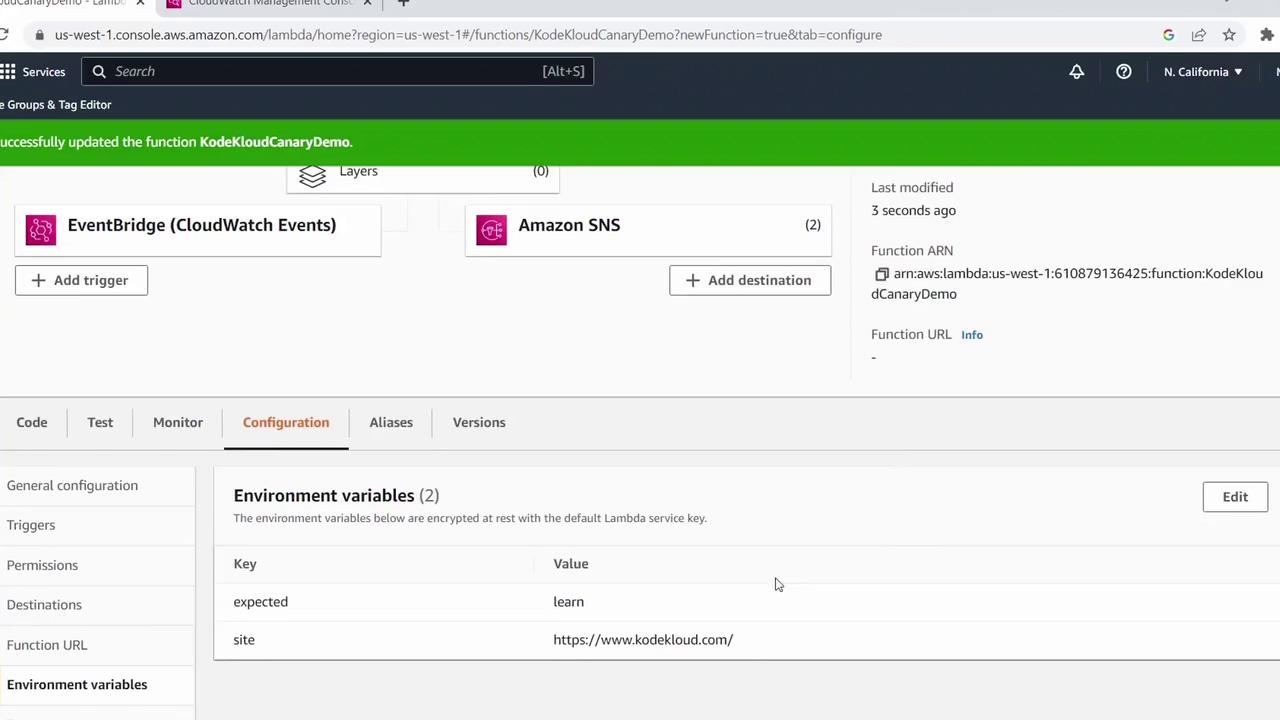Click the Value column header

(x=571, y=564)
